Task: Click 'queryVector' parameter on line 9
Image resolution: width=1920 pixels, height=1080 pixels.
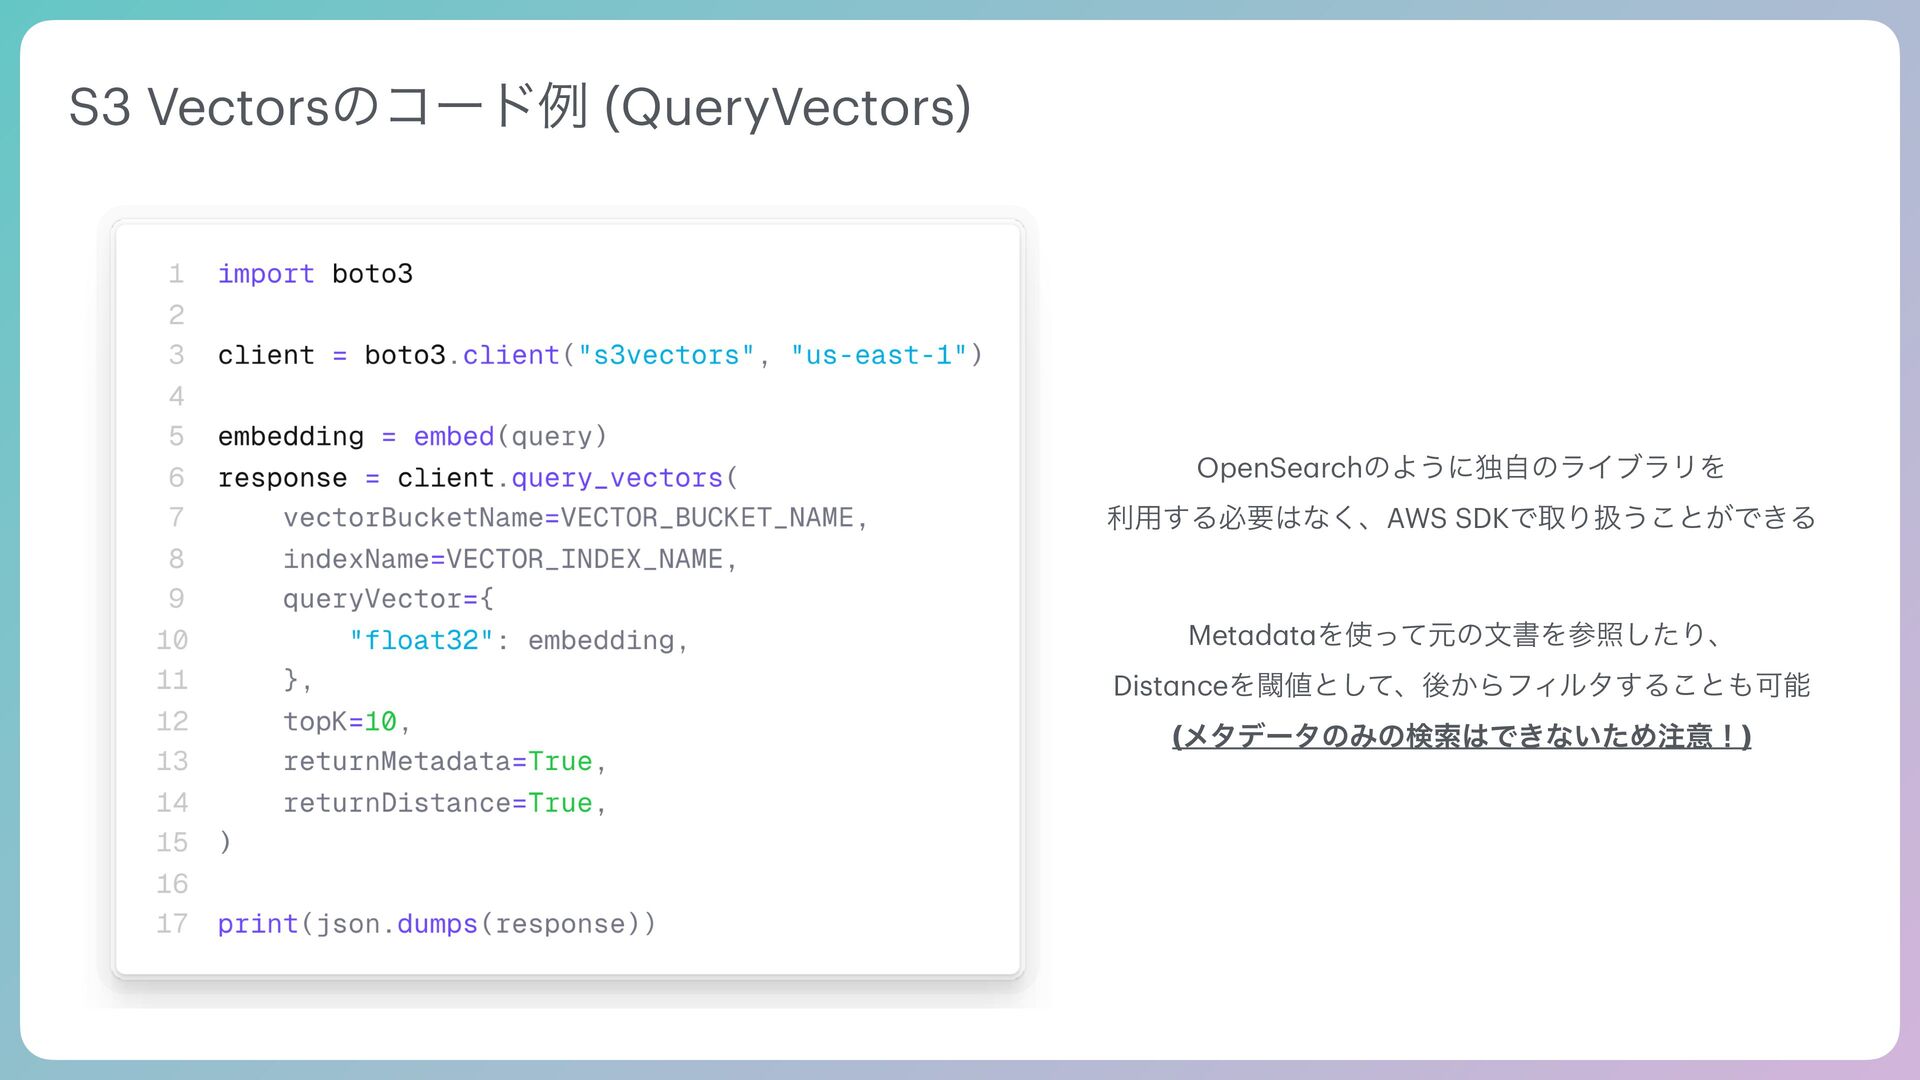Action: pyautogui.click(x=371, y=599)
